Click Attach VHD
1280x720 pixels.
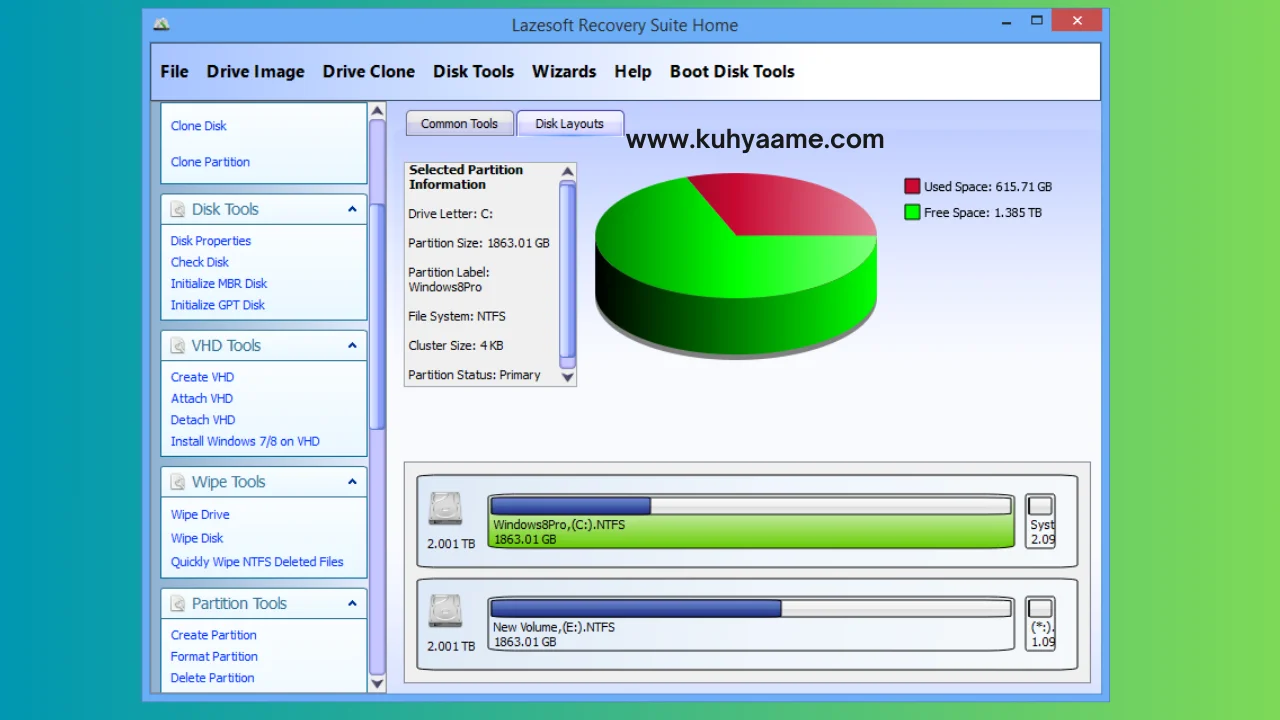[x=201, y=399]
